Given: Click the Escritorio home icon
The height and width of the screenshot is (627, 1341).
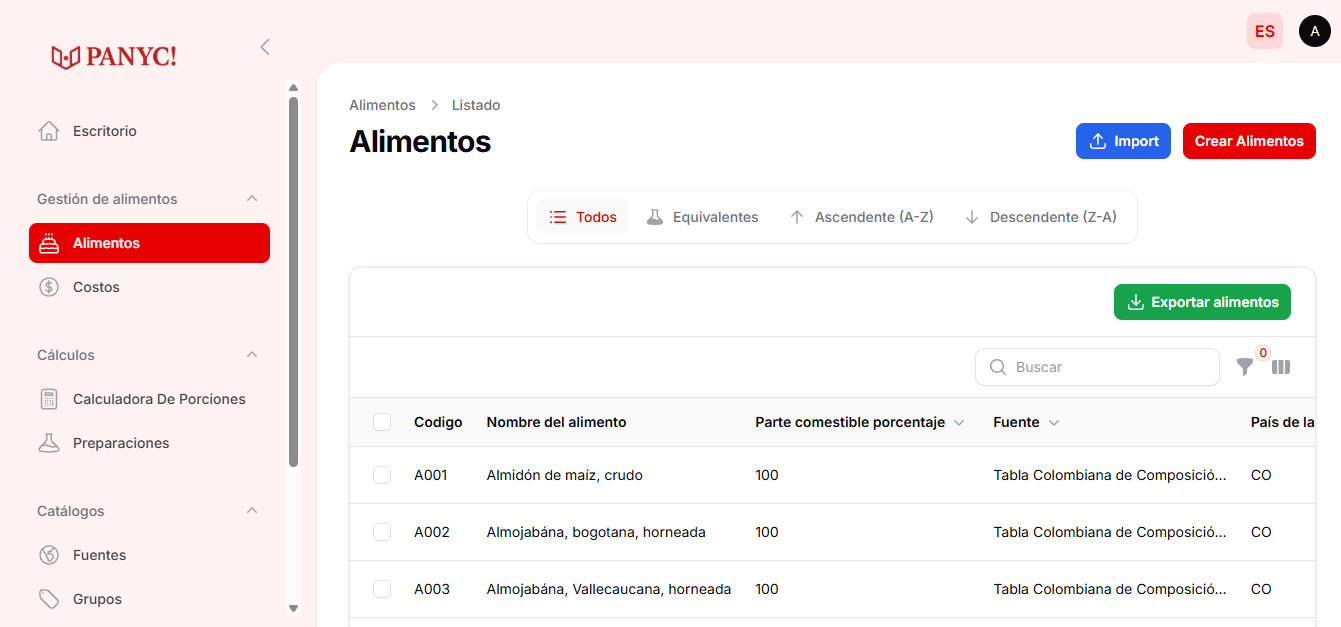Looking at the screenshot, I should 48,131.
